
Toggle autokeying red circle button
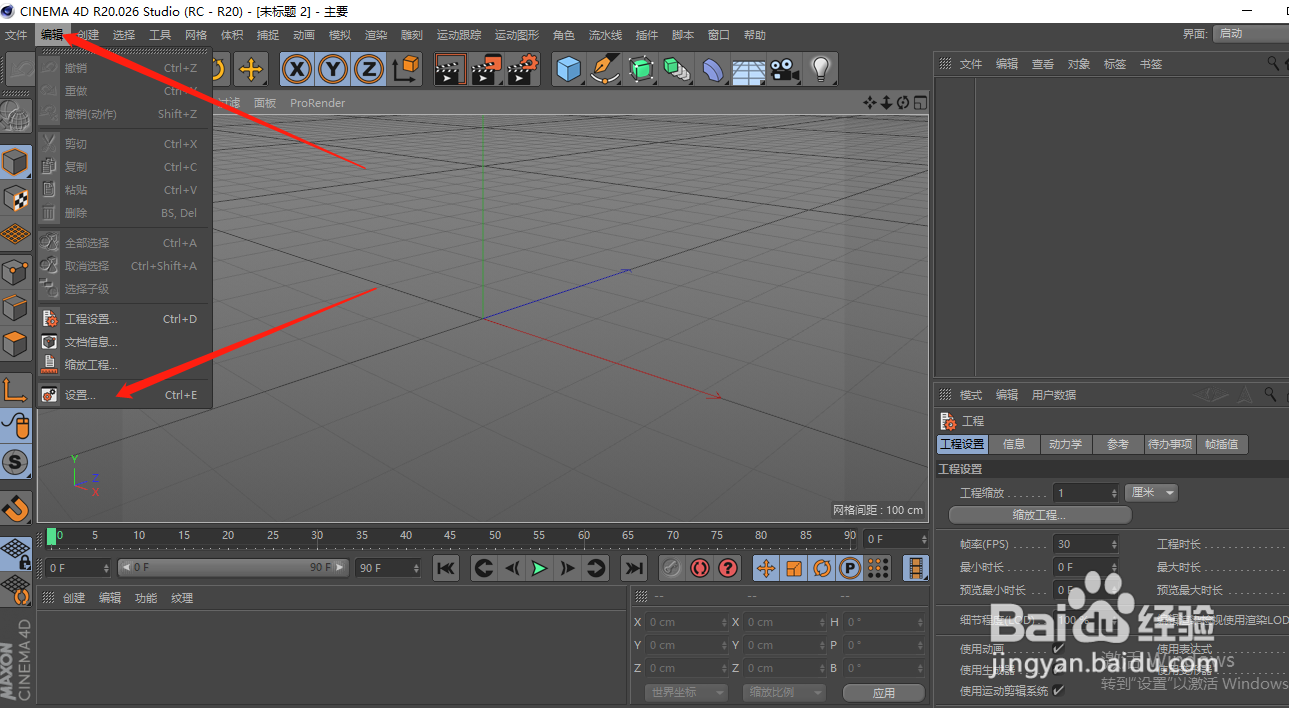700,568
